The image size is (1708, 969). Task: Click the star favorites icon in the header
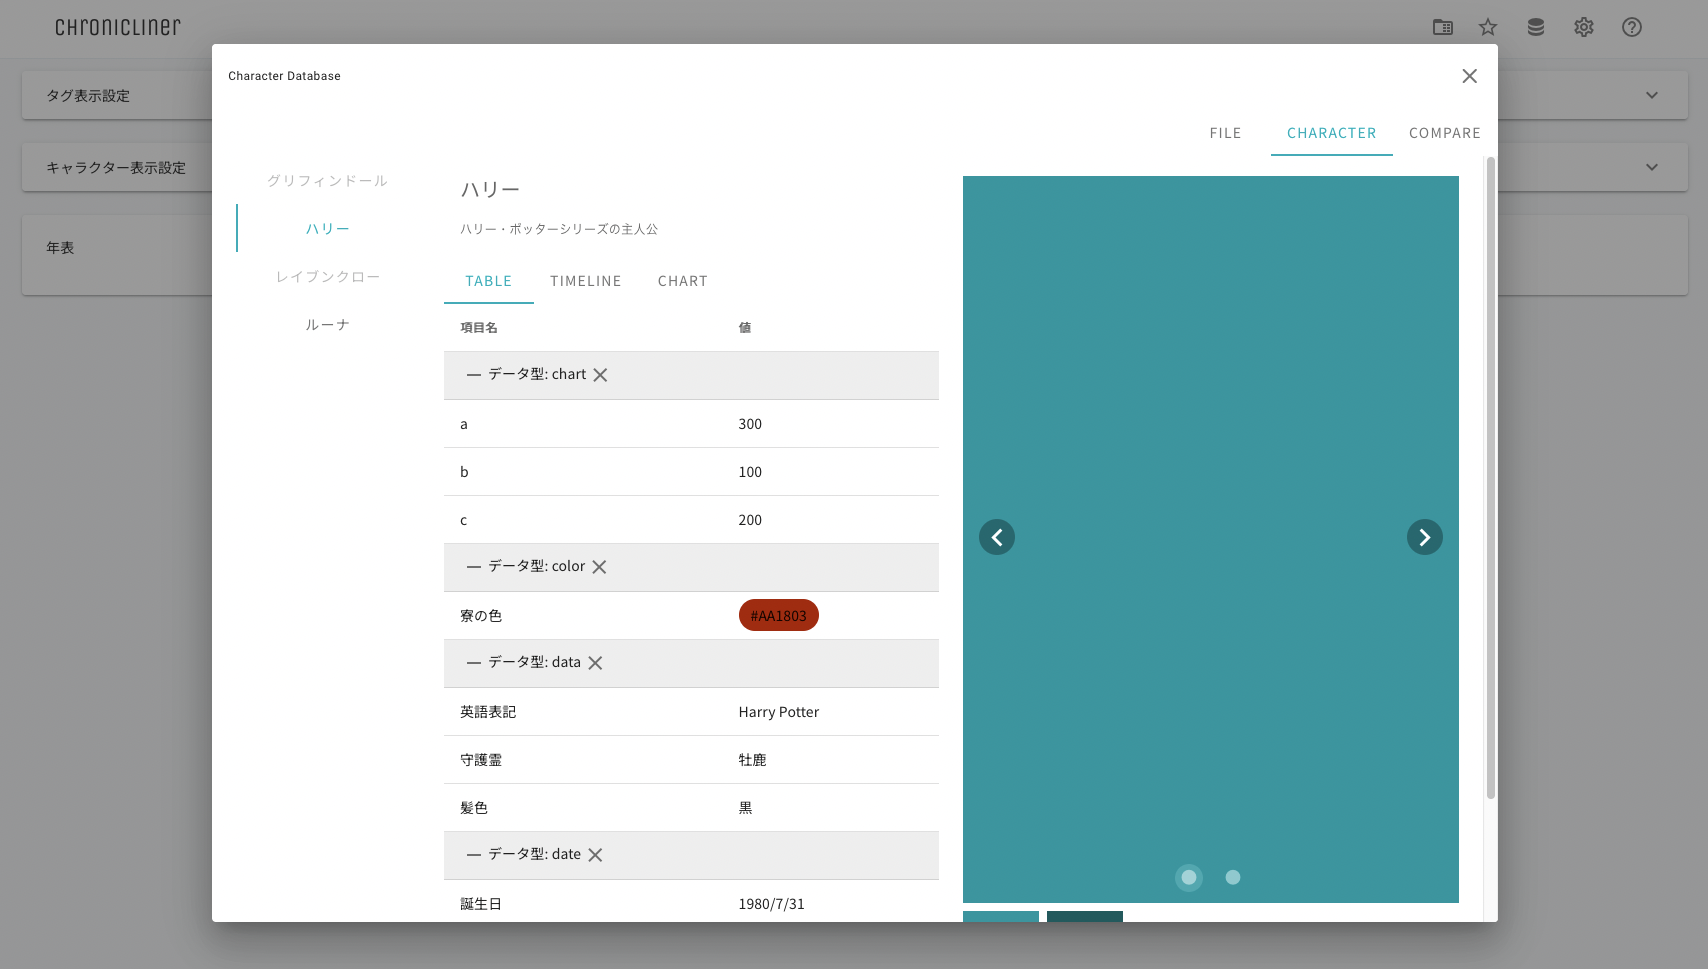click(1488, 27)
